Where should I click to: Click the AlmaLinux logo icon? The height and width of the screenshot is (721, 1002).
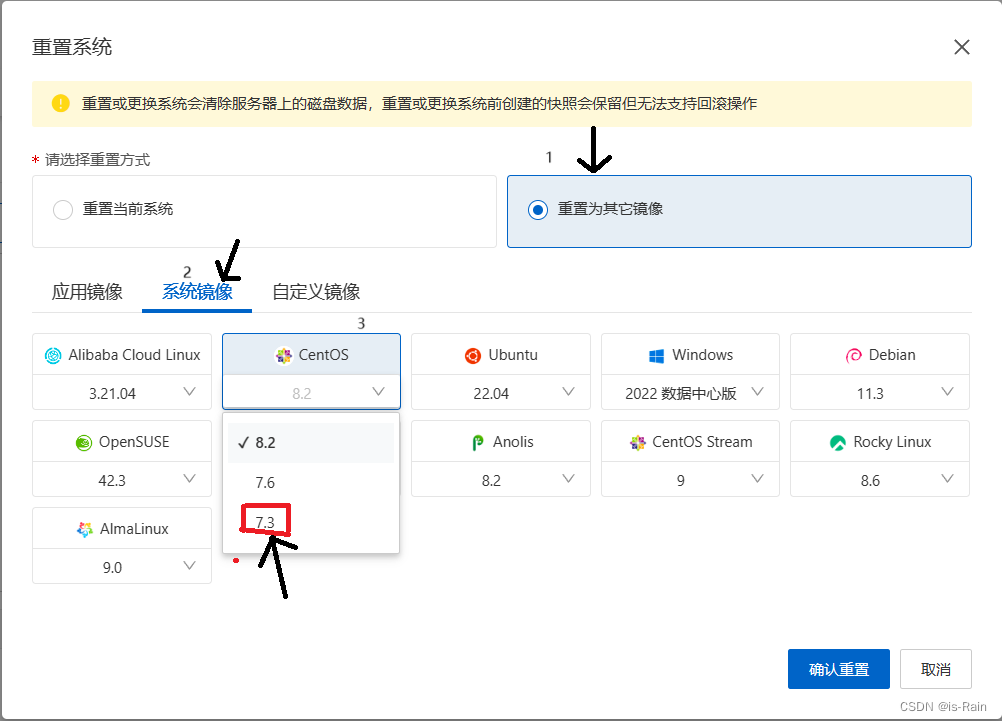84,529
